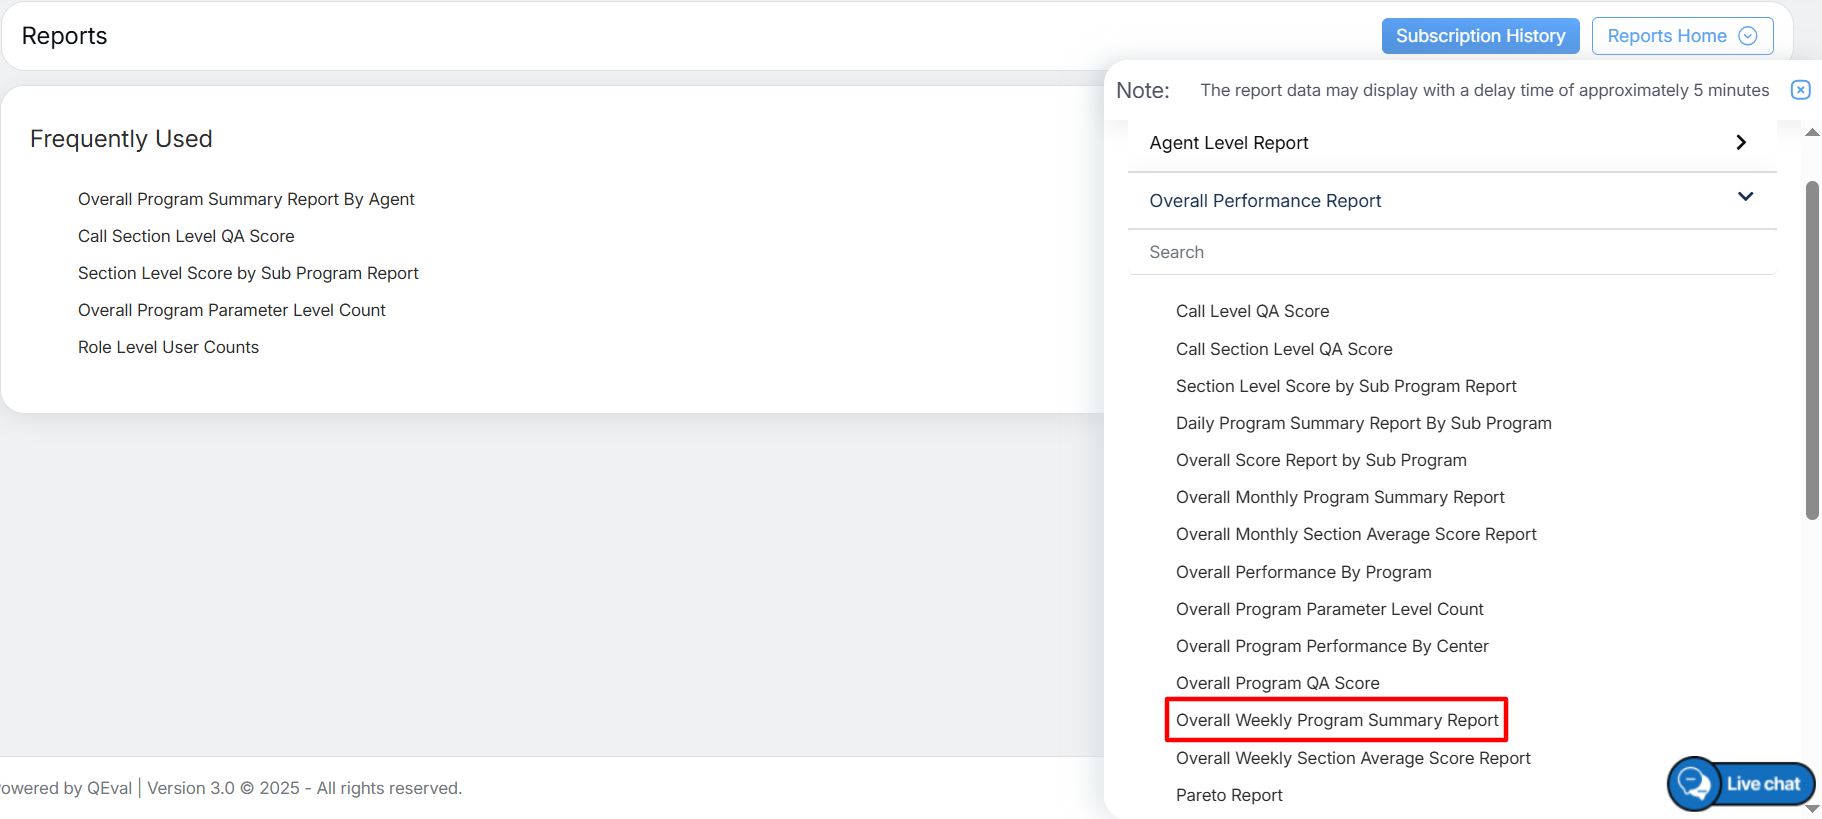Click the report list vertical scrollbar
The width and height of the screenshot is (1822, 819).
tap(1812, 350)
